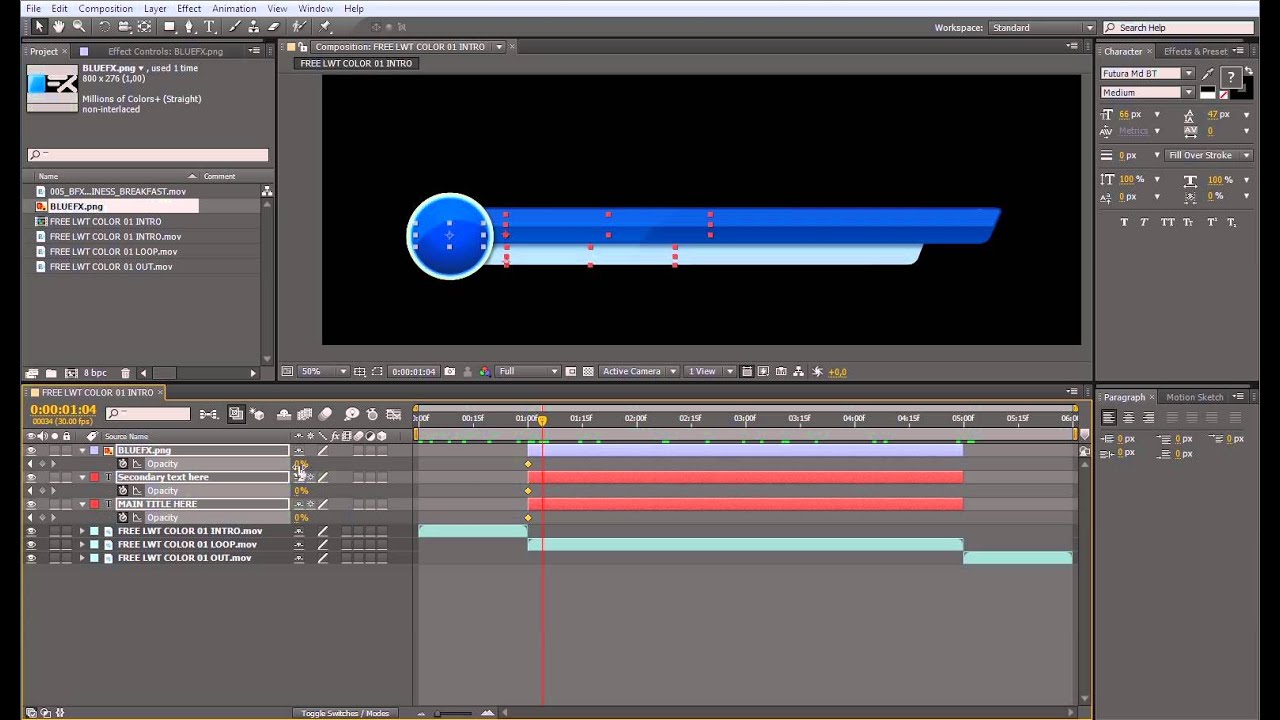Image resolution: width=1280 pixels, height=720 pixels.
Task: Open the Animation menu
Action: coord(234,9)
